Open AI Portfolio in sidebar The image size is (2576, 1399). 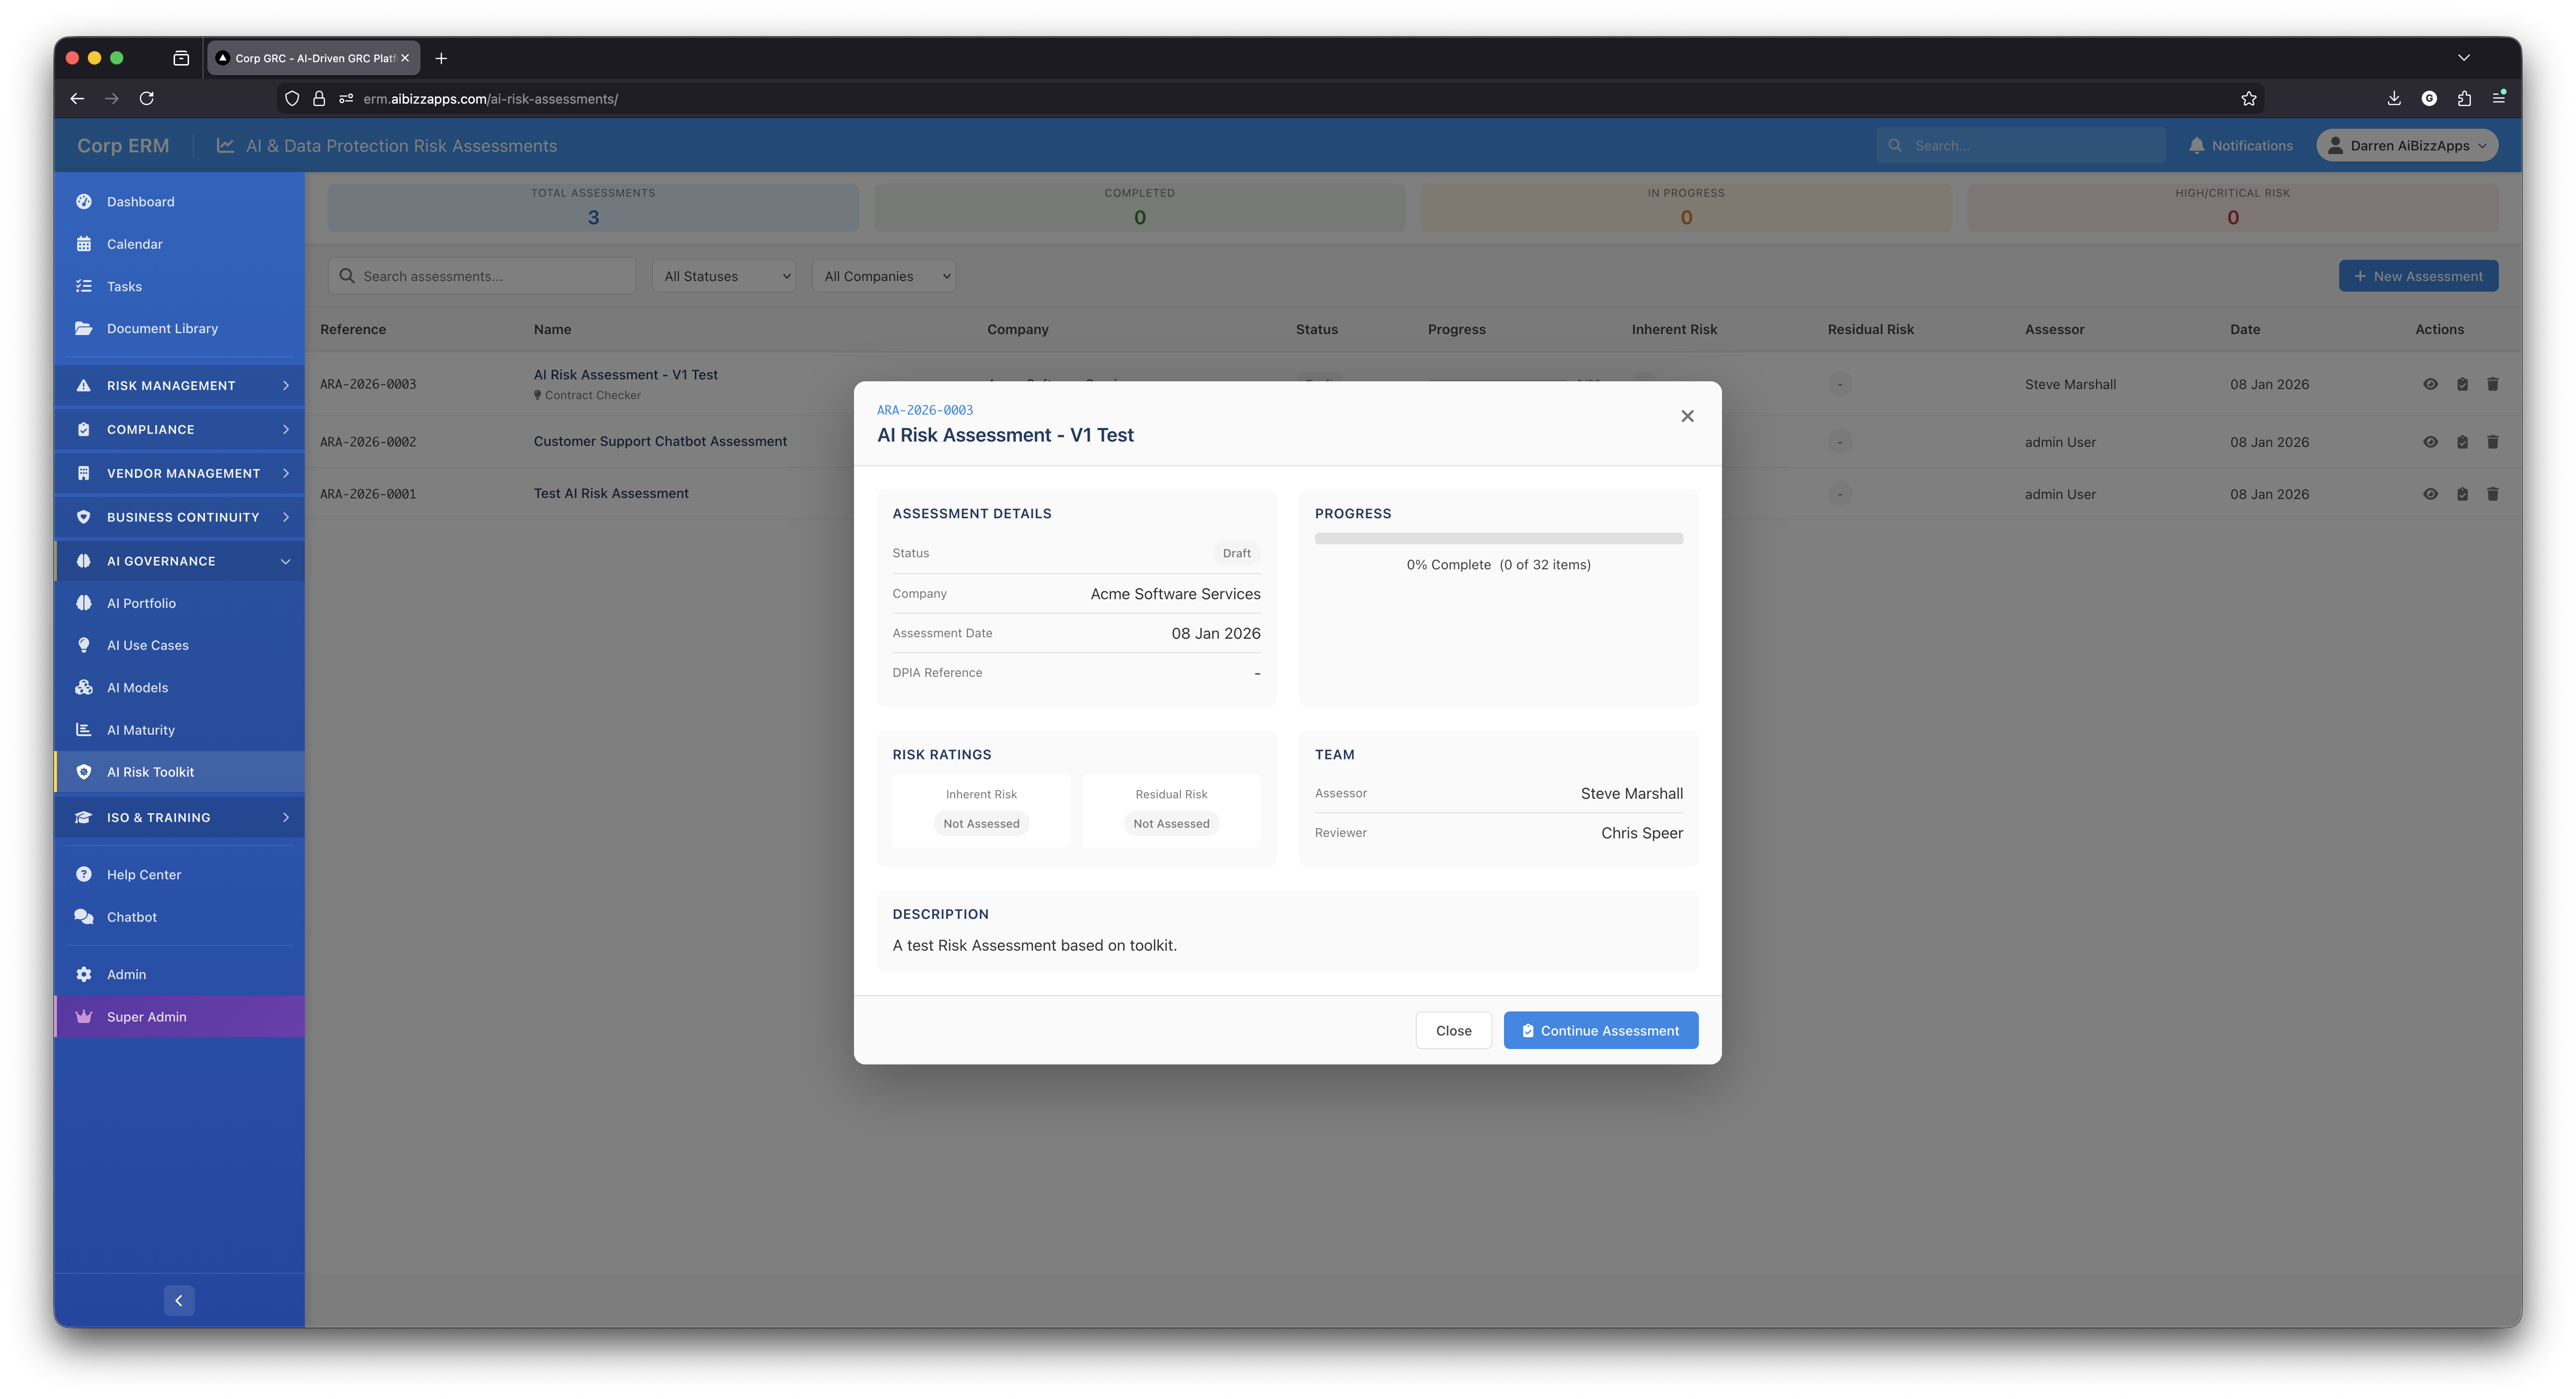tap(141, 603)
